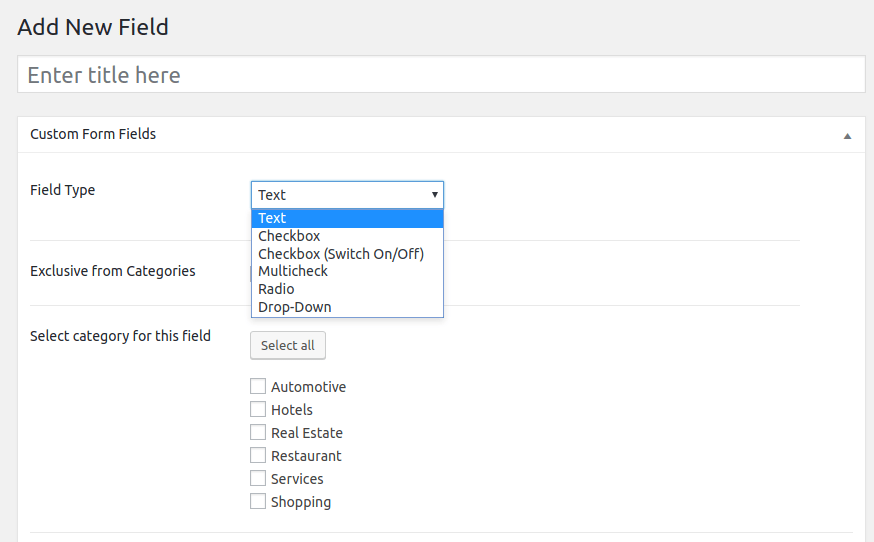Image resolution: width=874 pixels, height=542 pixels.
Task: Open the Field Type dropdown
Action: pyautogui.click(x=346, y=195)
